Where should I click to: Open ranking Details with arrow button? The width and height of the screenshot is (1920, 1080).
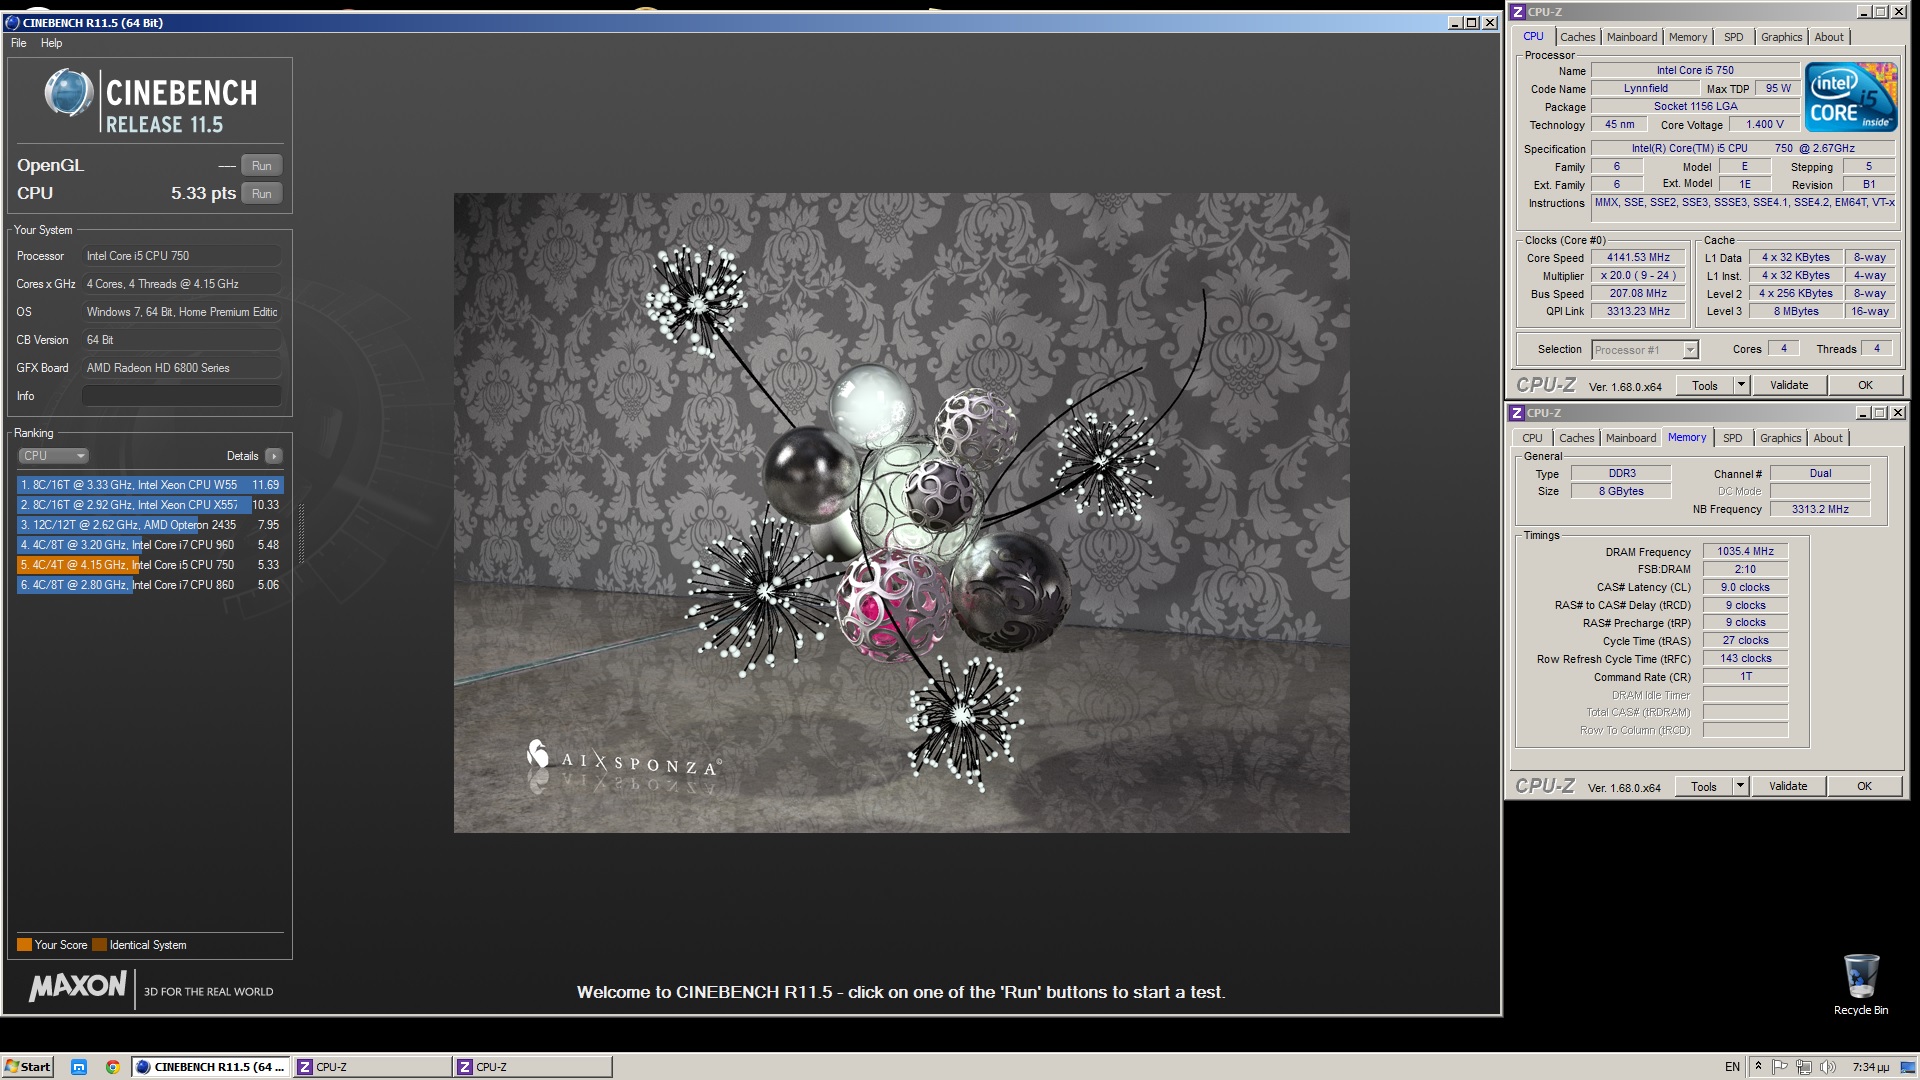(273, 456)
